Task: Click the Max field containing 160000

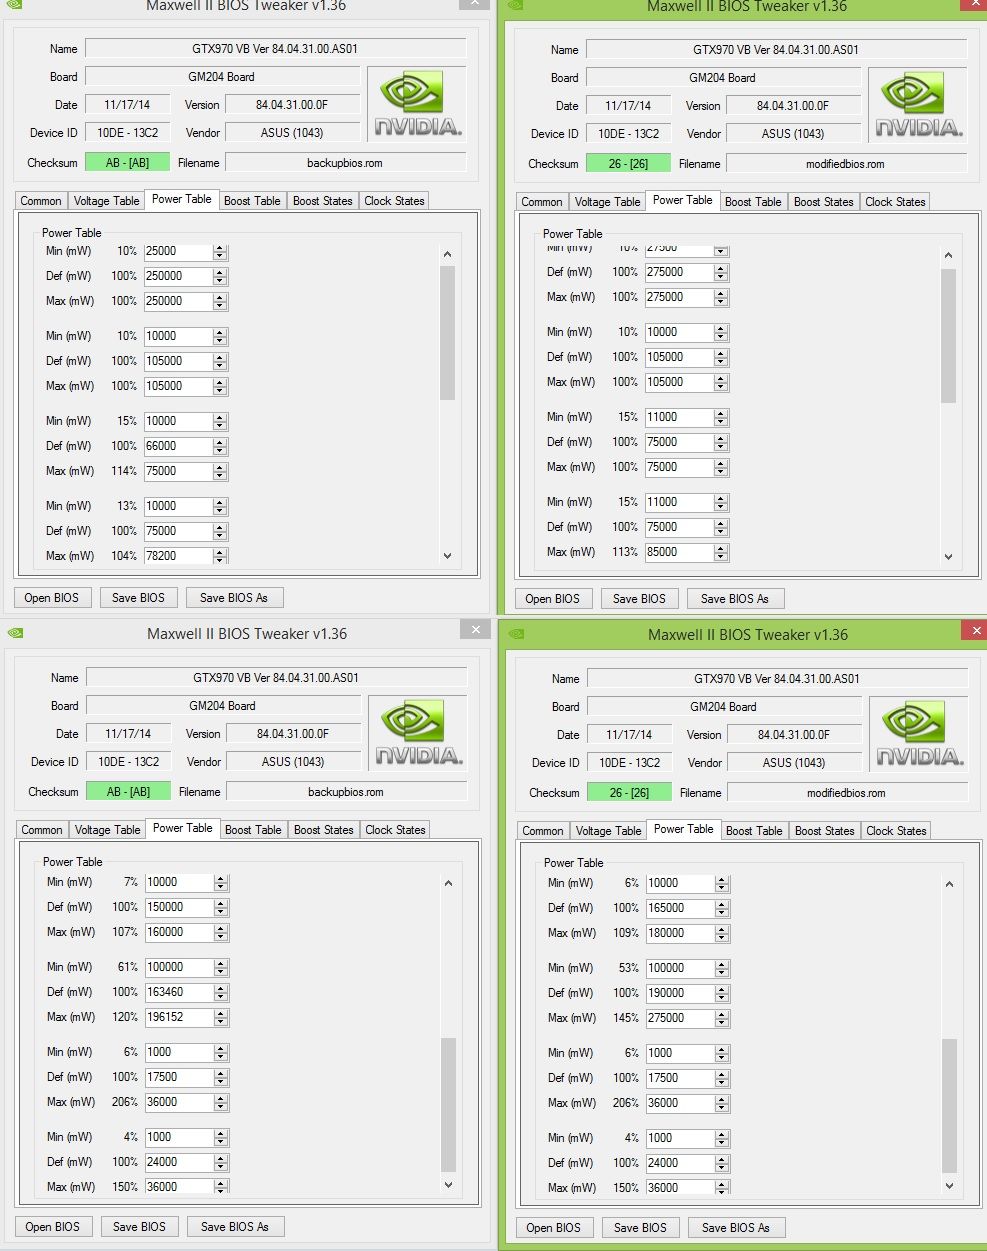Action: [x=179, y=932]
